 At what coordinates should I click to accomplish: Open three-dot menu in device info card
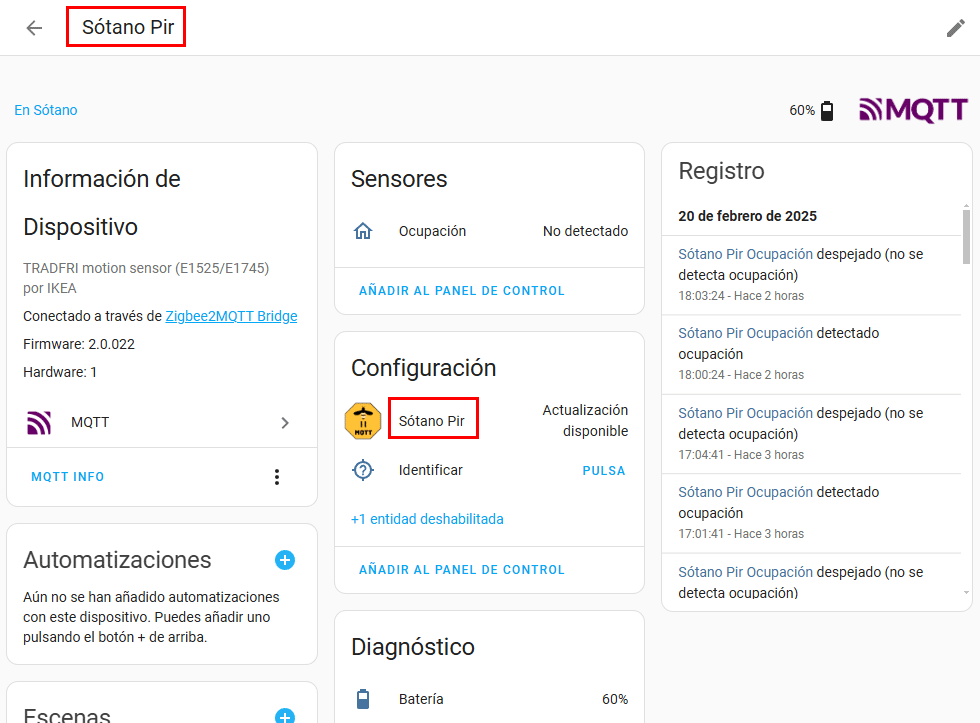(277, 477)
